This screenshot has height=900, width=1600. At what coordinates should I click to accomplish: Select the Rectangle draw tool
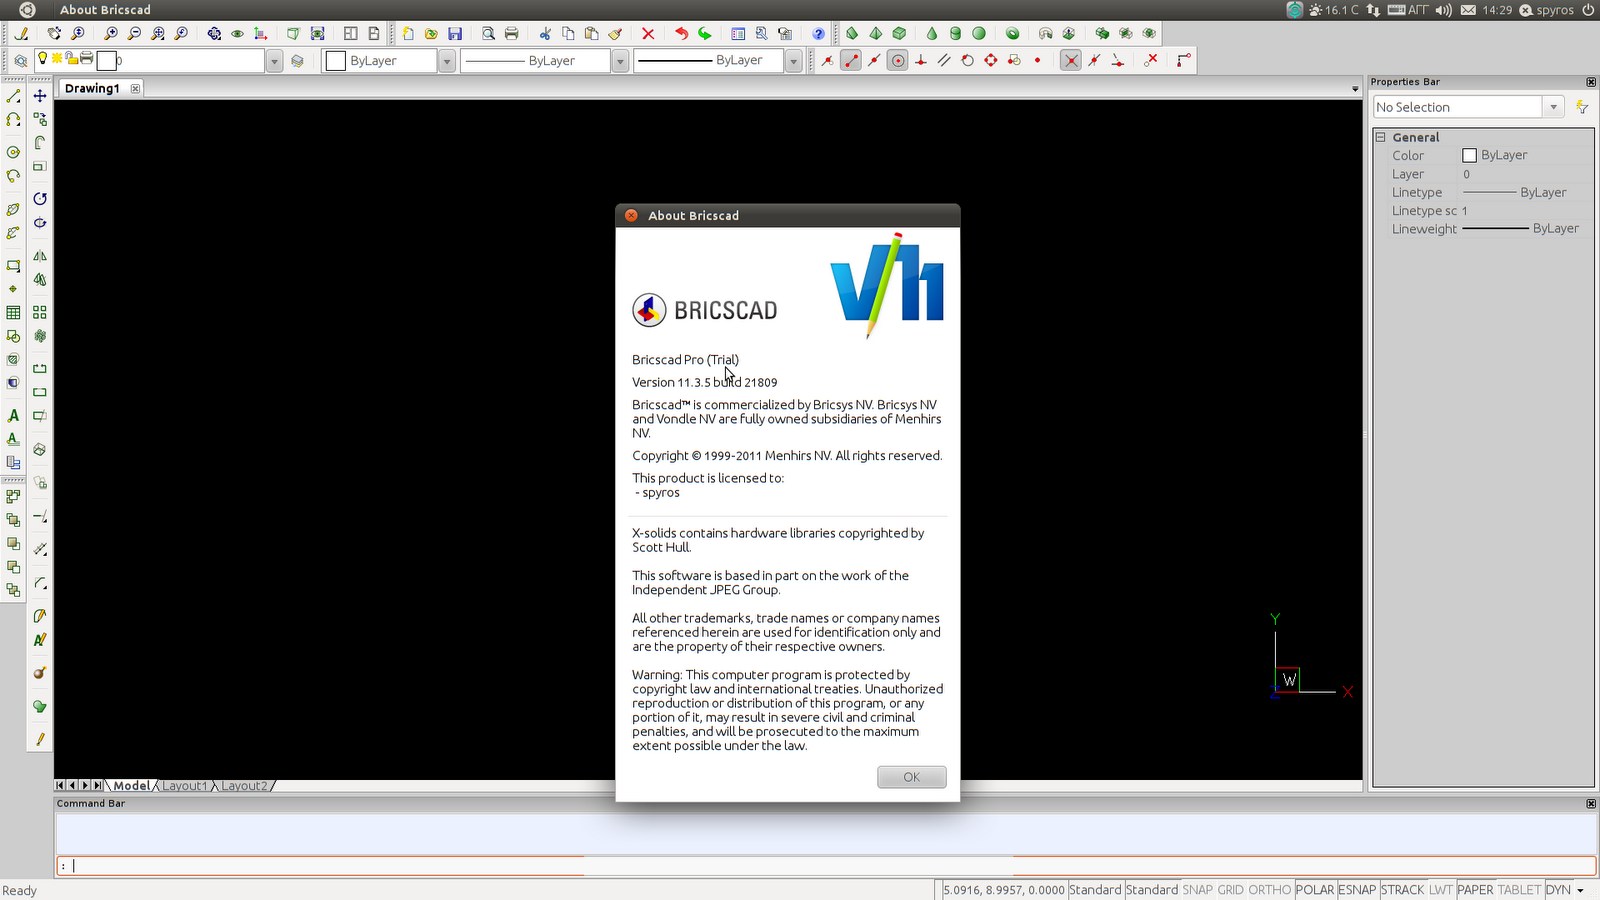(x=13, y=266)
